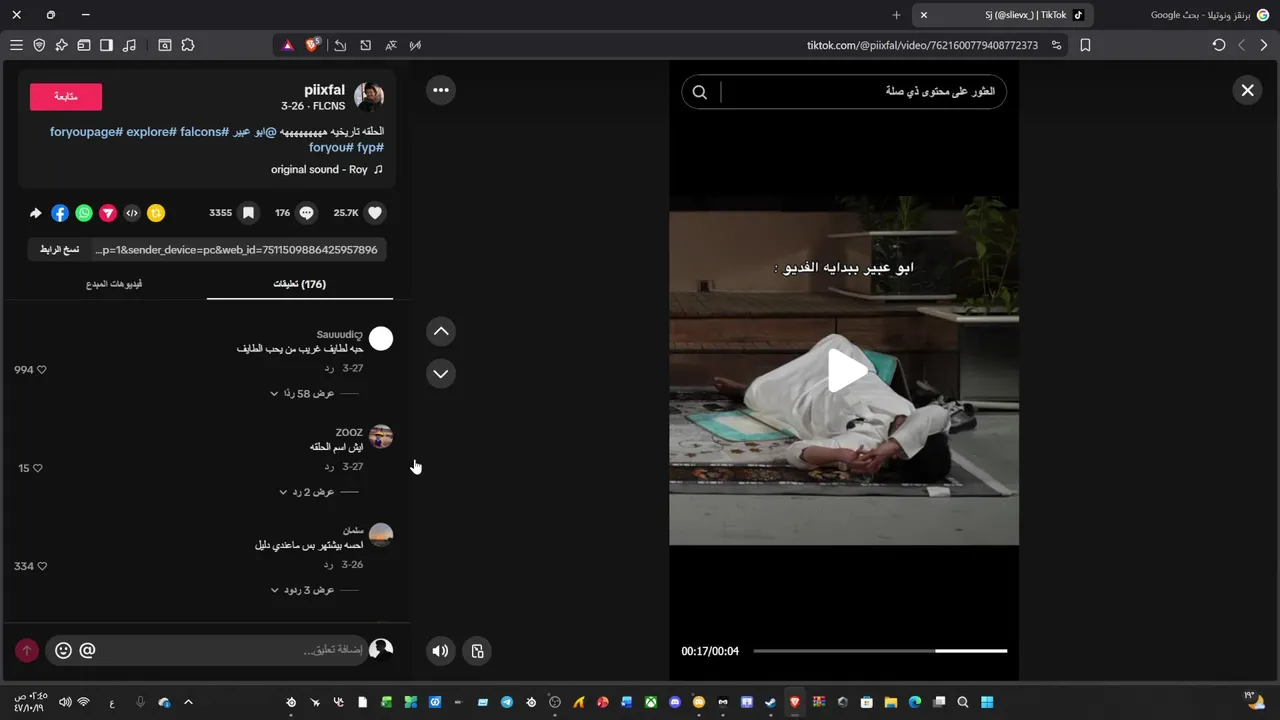Switch to the فيديوهات المبدع creator videos tab
Image resolution: width=1280 pixels, height=720 pixels.
(114, 284)
